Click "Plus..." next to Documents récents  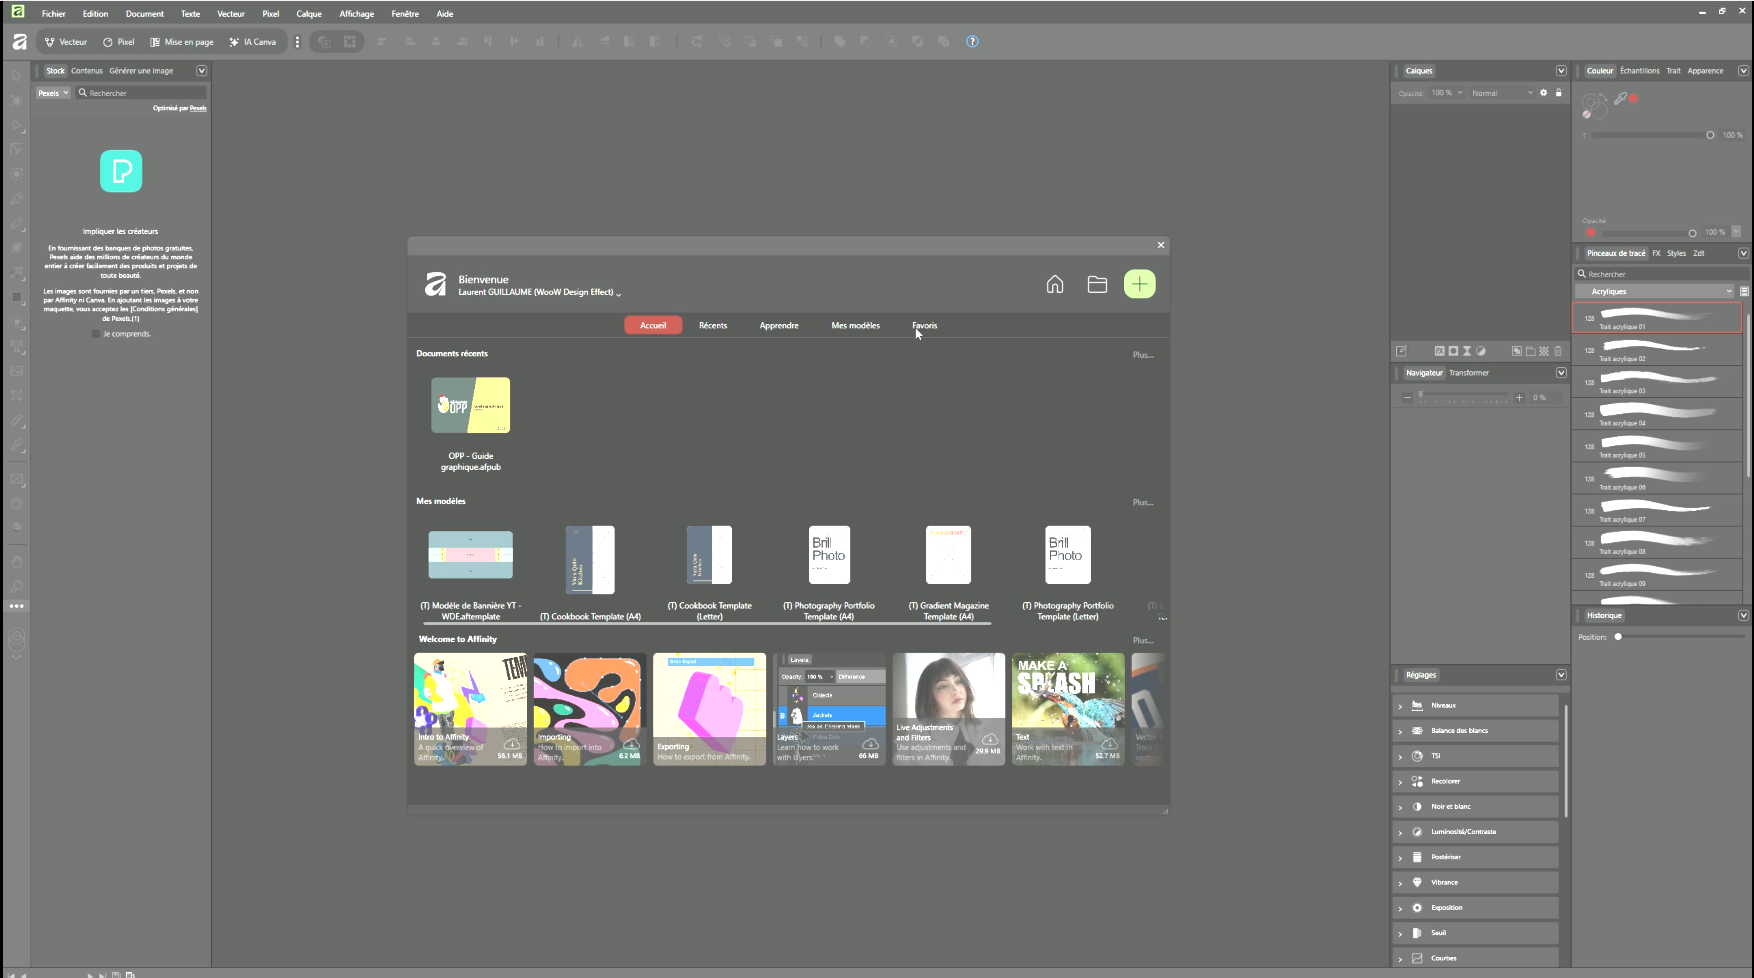click(1142, 355)
